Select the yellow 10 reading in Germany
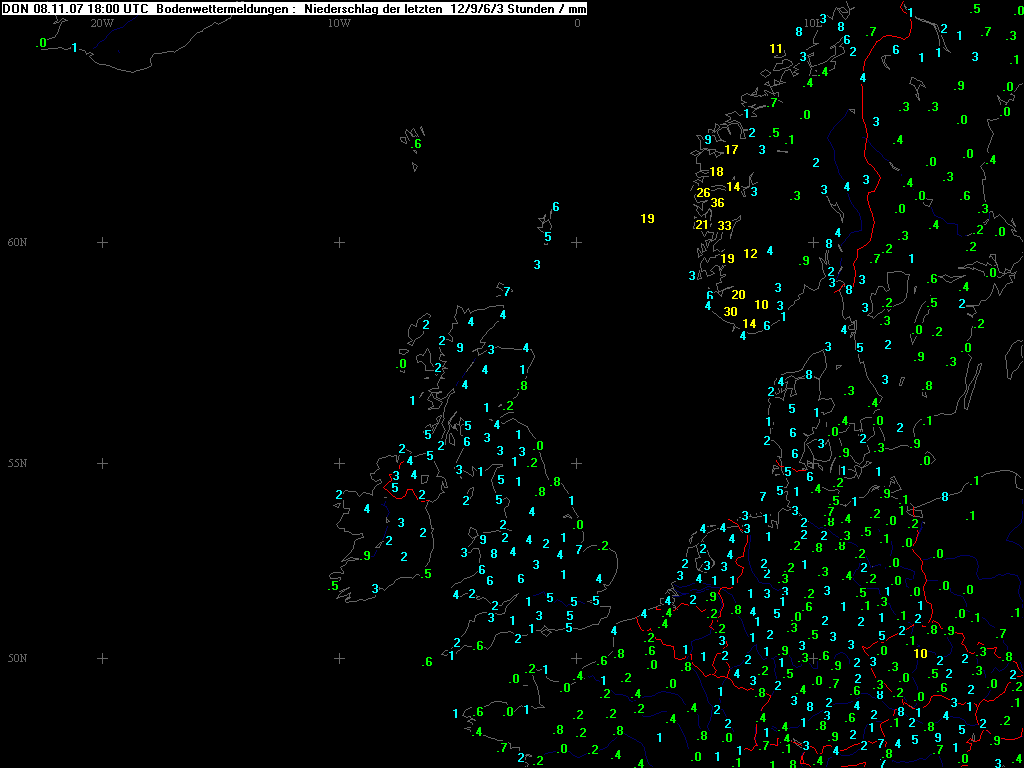 pos(920,654)
